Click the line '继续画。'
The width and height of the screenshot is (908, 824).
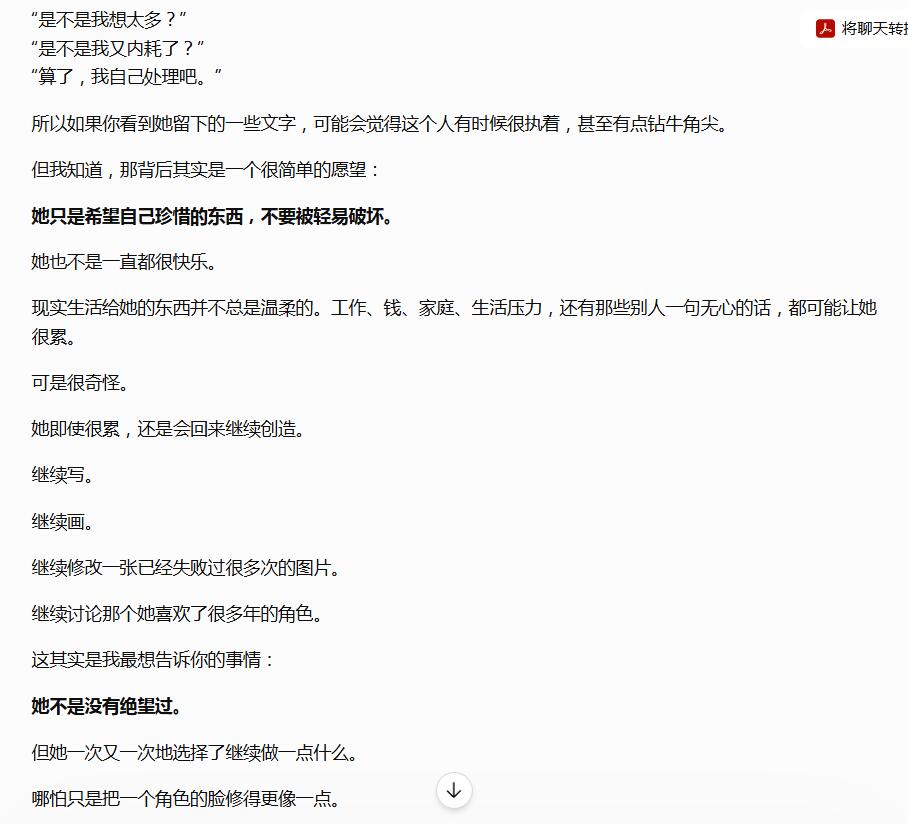[x=63, y=522]
